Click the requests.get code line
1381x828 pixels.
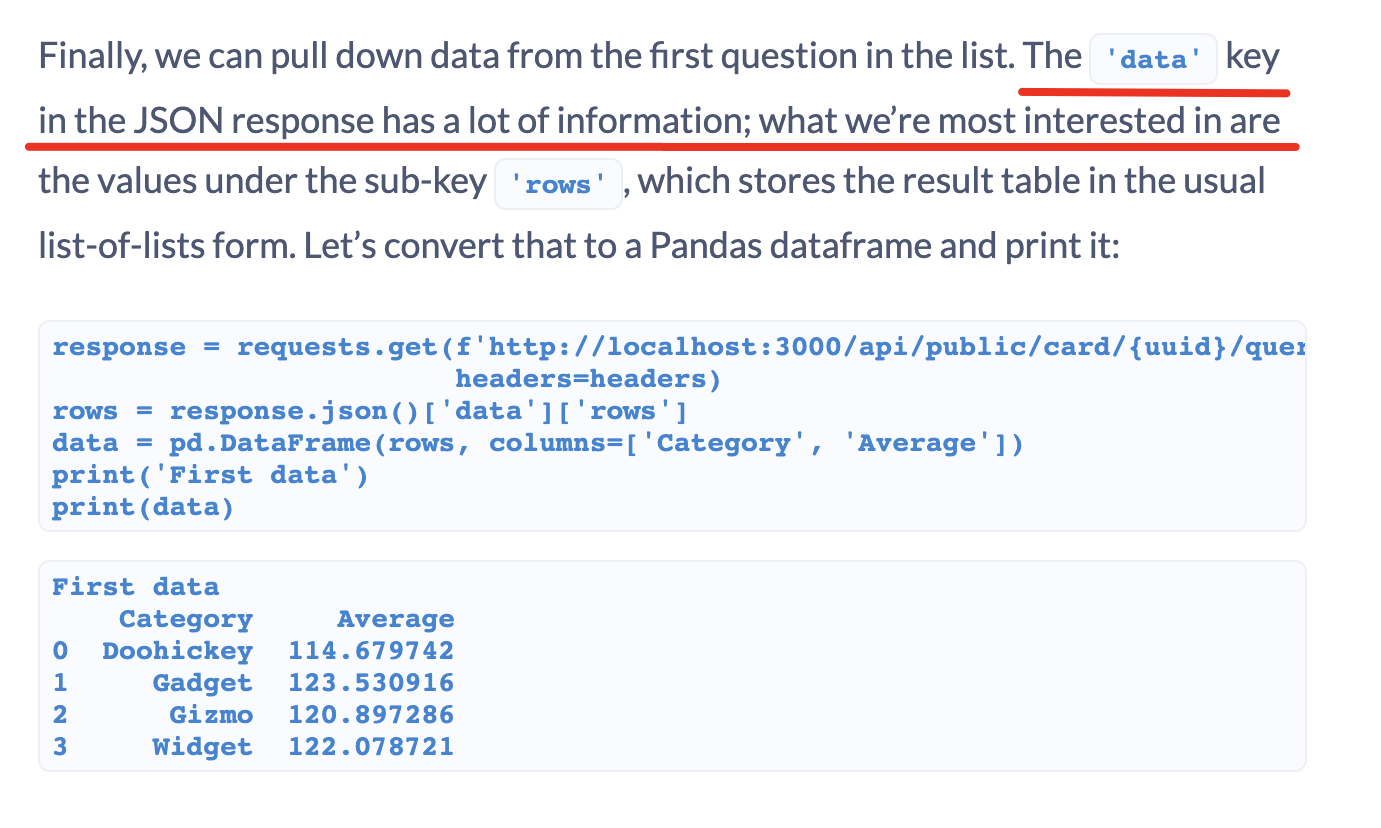[x=678, y=347]
